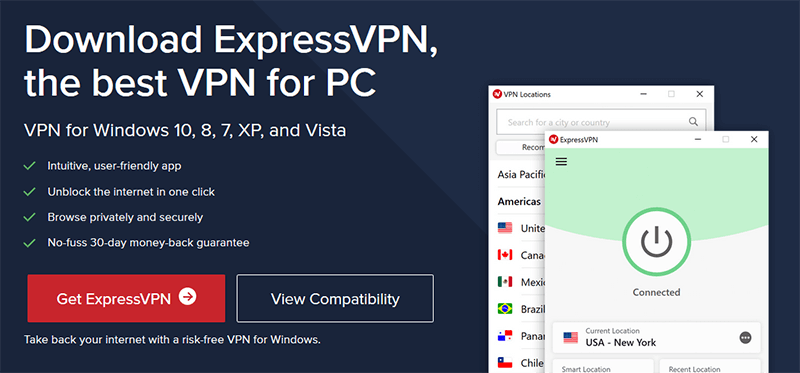Screen dimensions: 800x373
Task: Expand the Asia Pacific region list
Action: [520, 175]
